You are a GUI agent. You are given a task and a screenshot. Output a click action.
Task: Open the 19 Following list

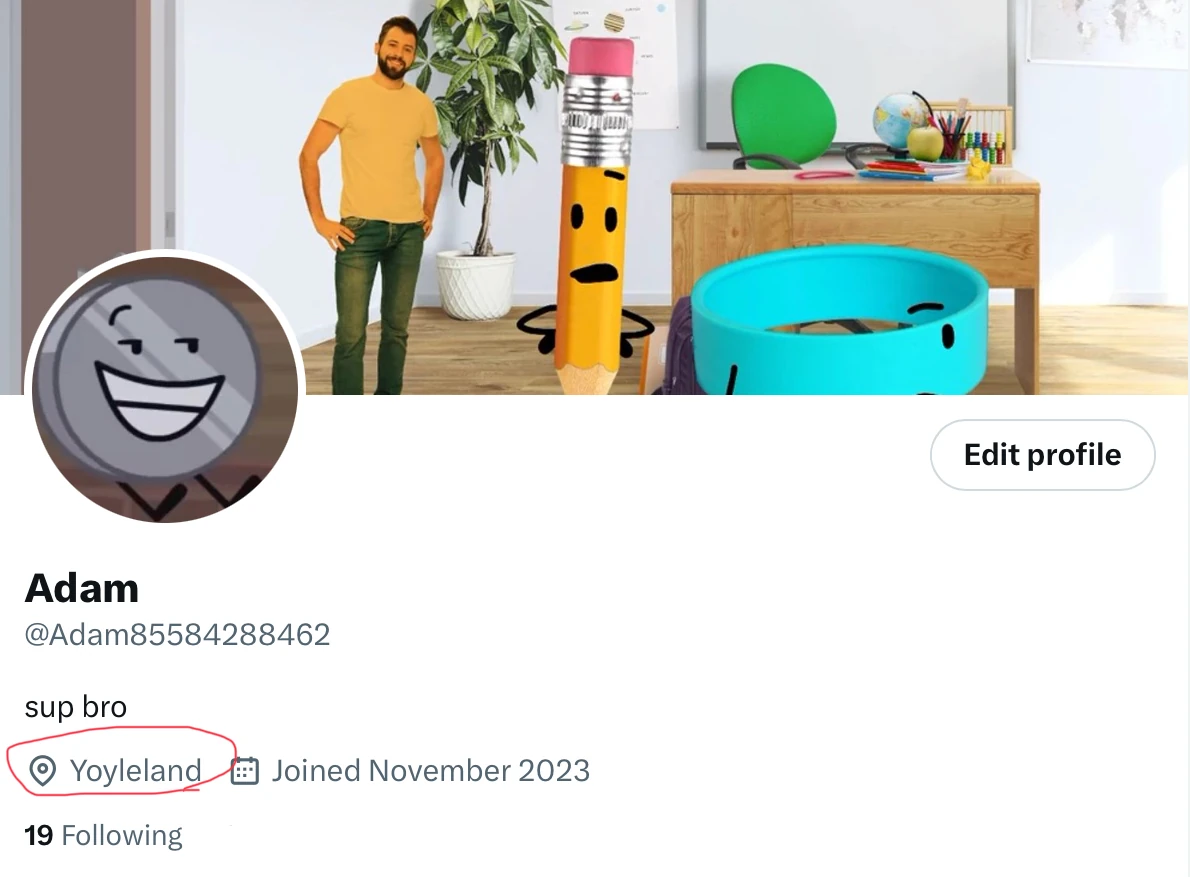pyautogui.click(x=103, y=835)
